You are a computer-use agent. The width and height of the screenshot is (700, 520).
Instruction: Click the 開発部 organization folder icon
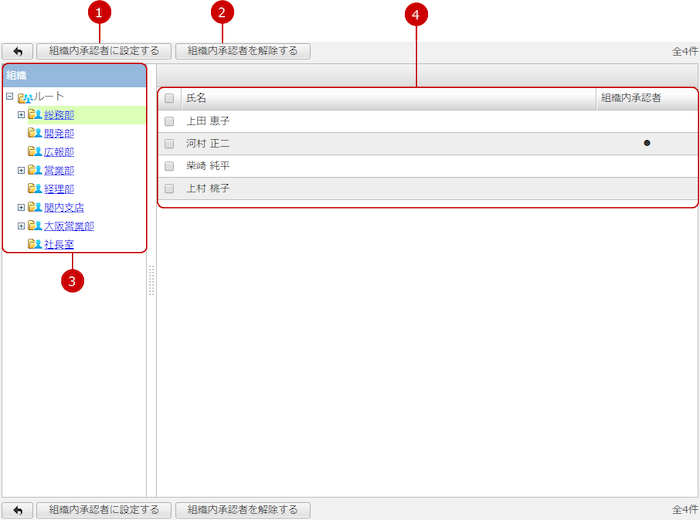click(35, 134)
